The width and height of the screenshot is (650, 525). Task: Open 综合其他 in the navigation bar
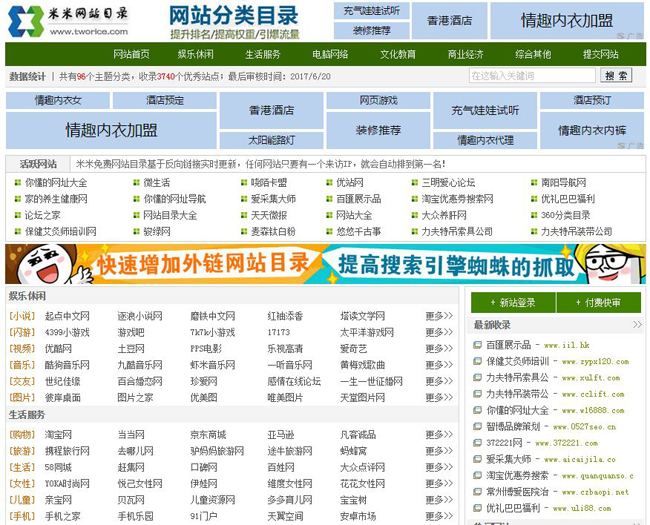point(533,54)
